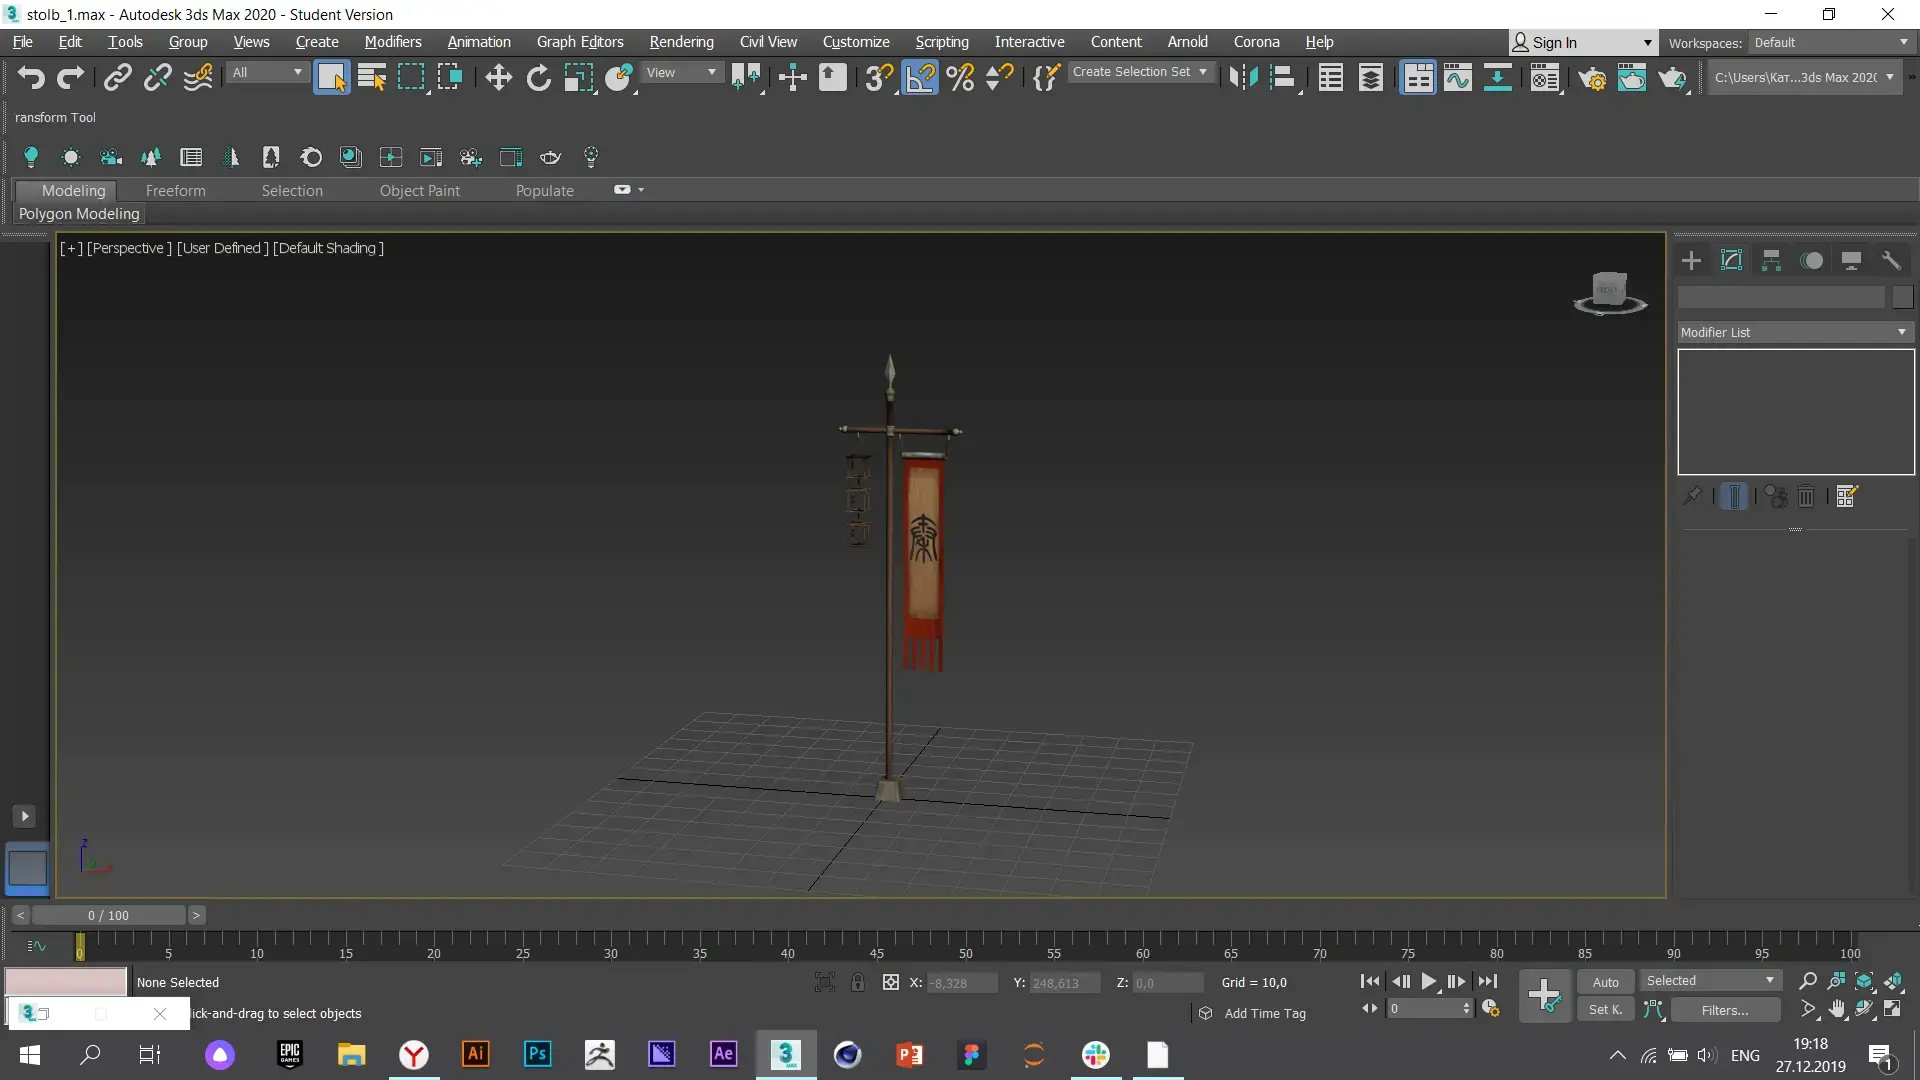
Task: Expand the Modifier List dropdown
Action: 1795,332
